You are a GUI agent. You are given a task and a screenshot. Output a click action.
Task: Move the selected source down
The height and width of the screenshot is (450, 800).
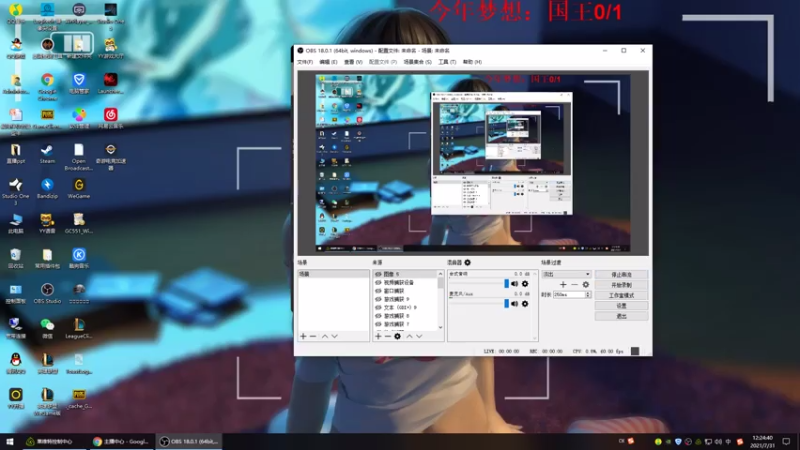(419, 336)
